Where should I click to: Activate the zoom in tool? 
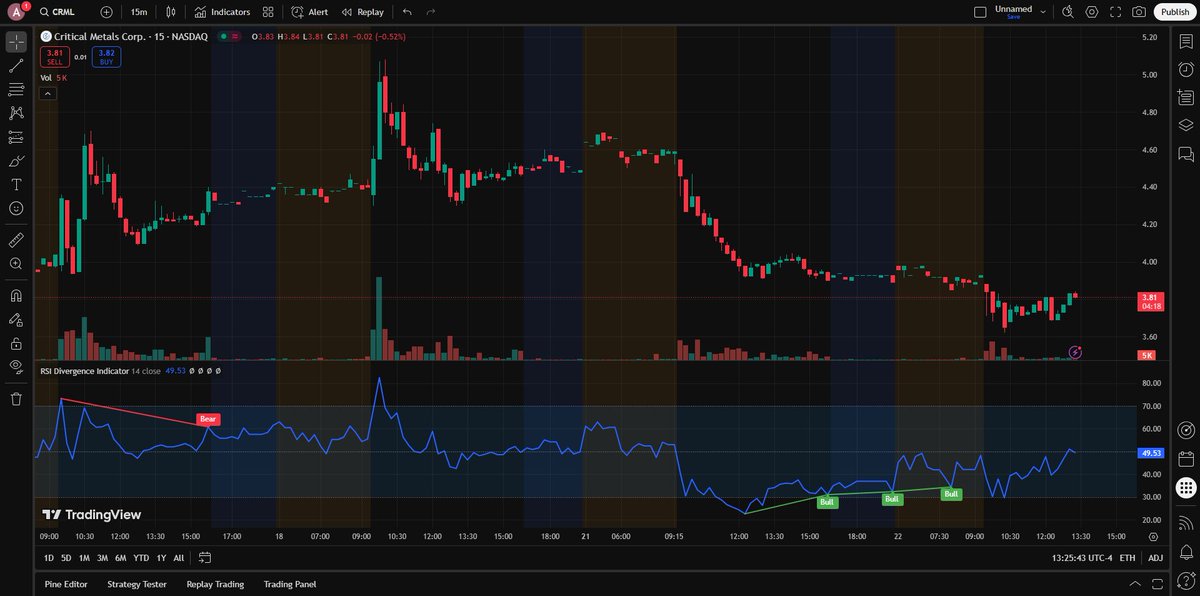[16, 264]
